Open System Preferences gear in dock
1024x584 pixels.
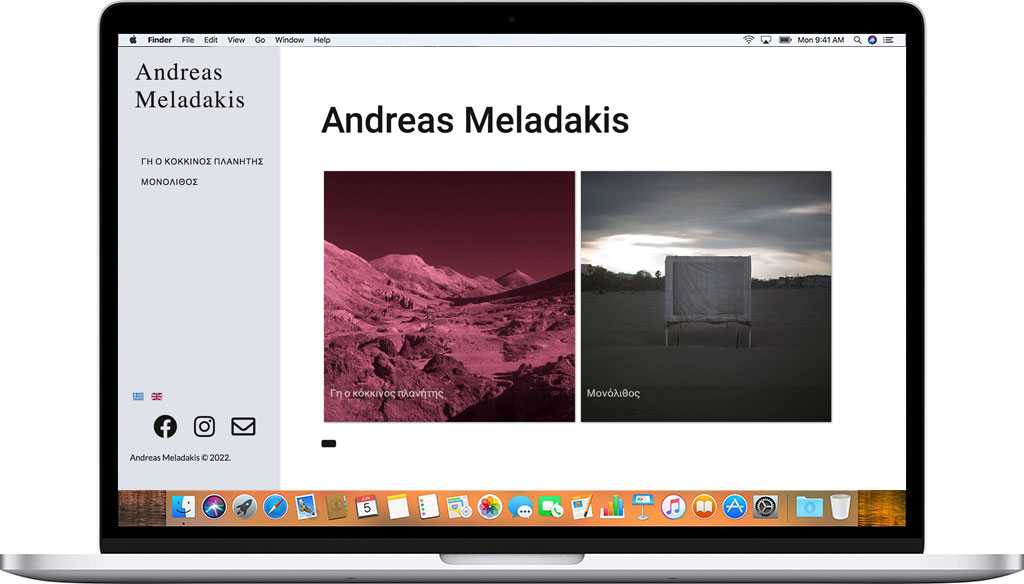pos(765,507)
